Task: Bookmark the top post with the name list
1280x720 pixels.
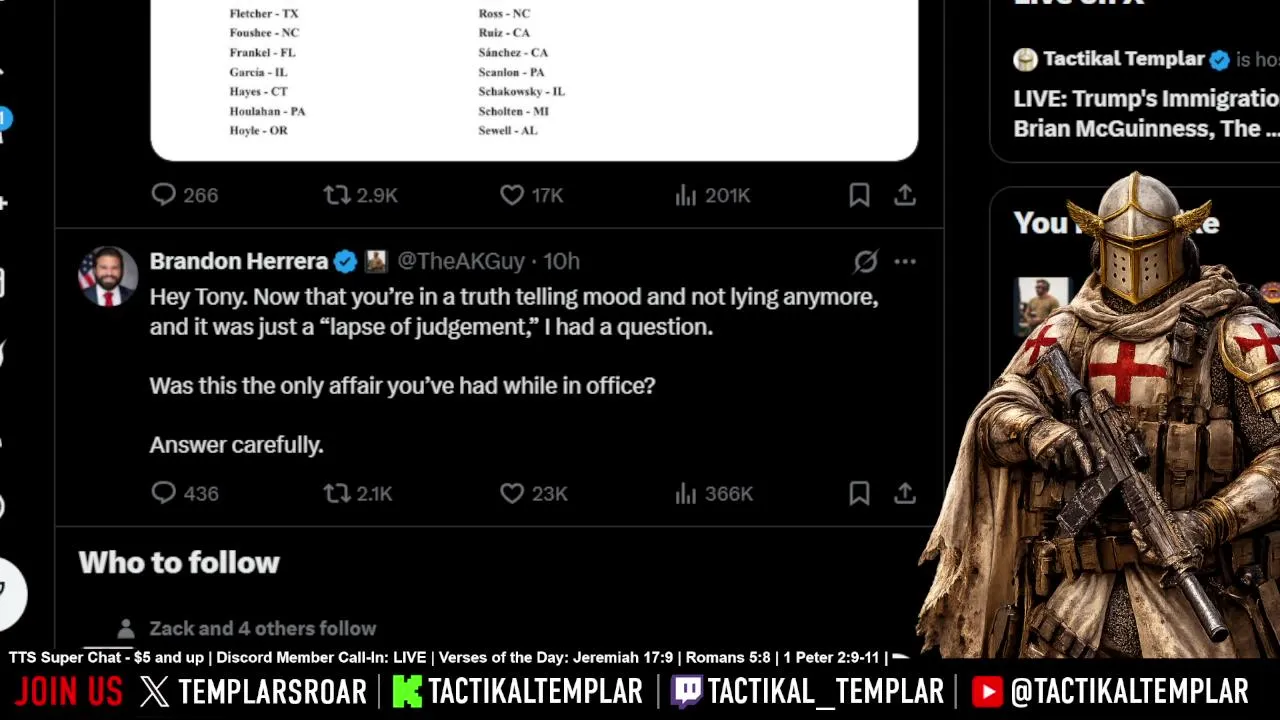Action: tap(859, 195)
